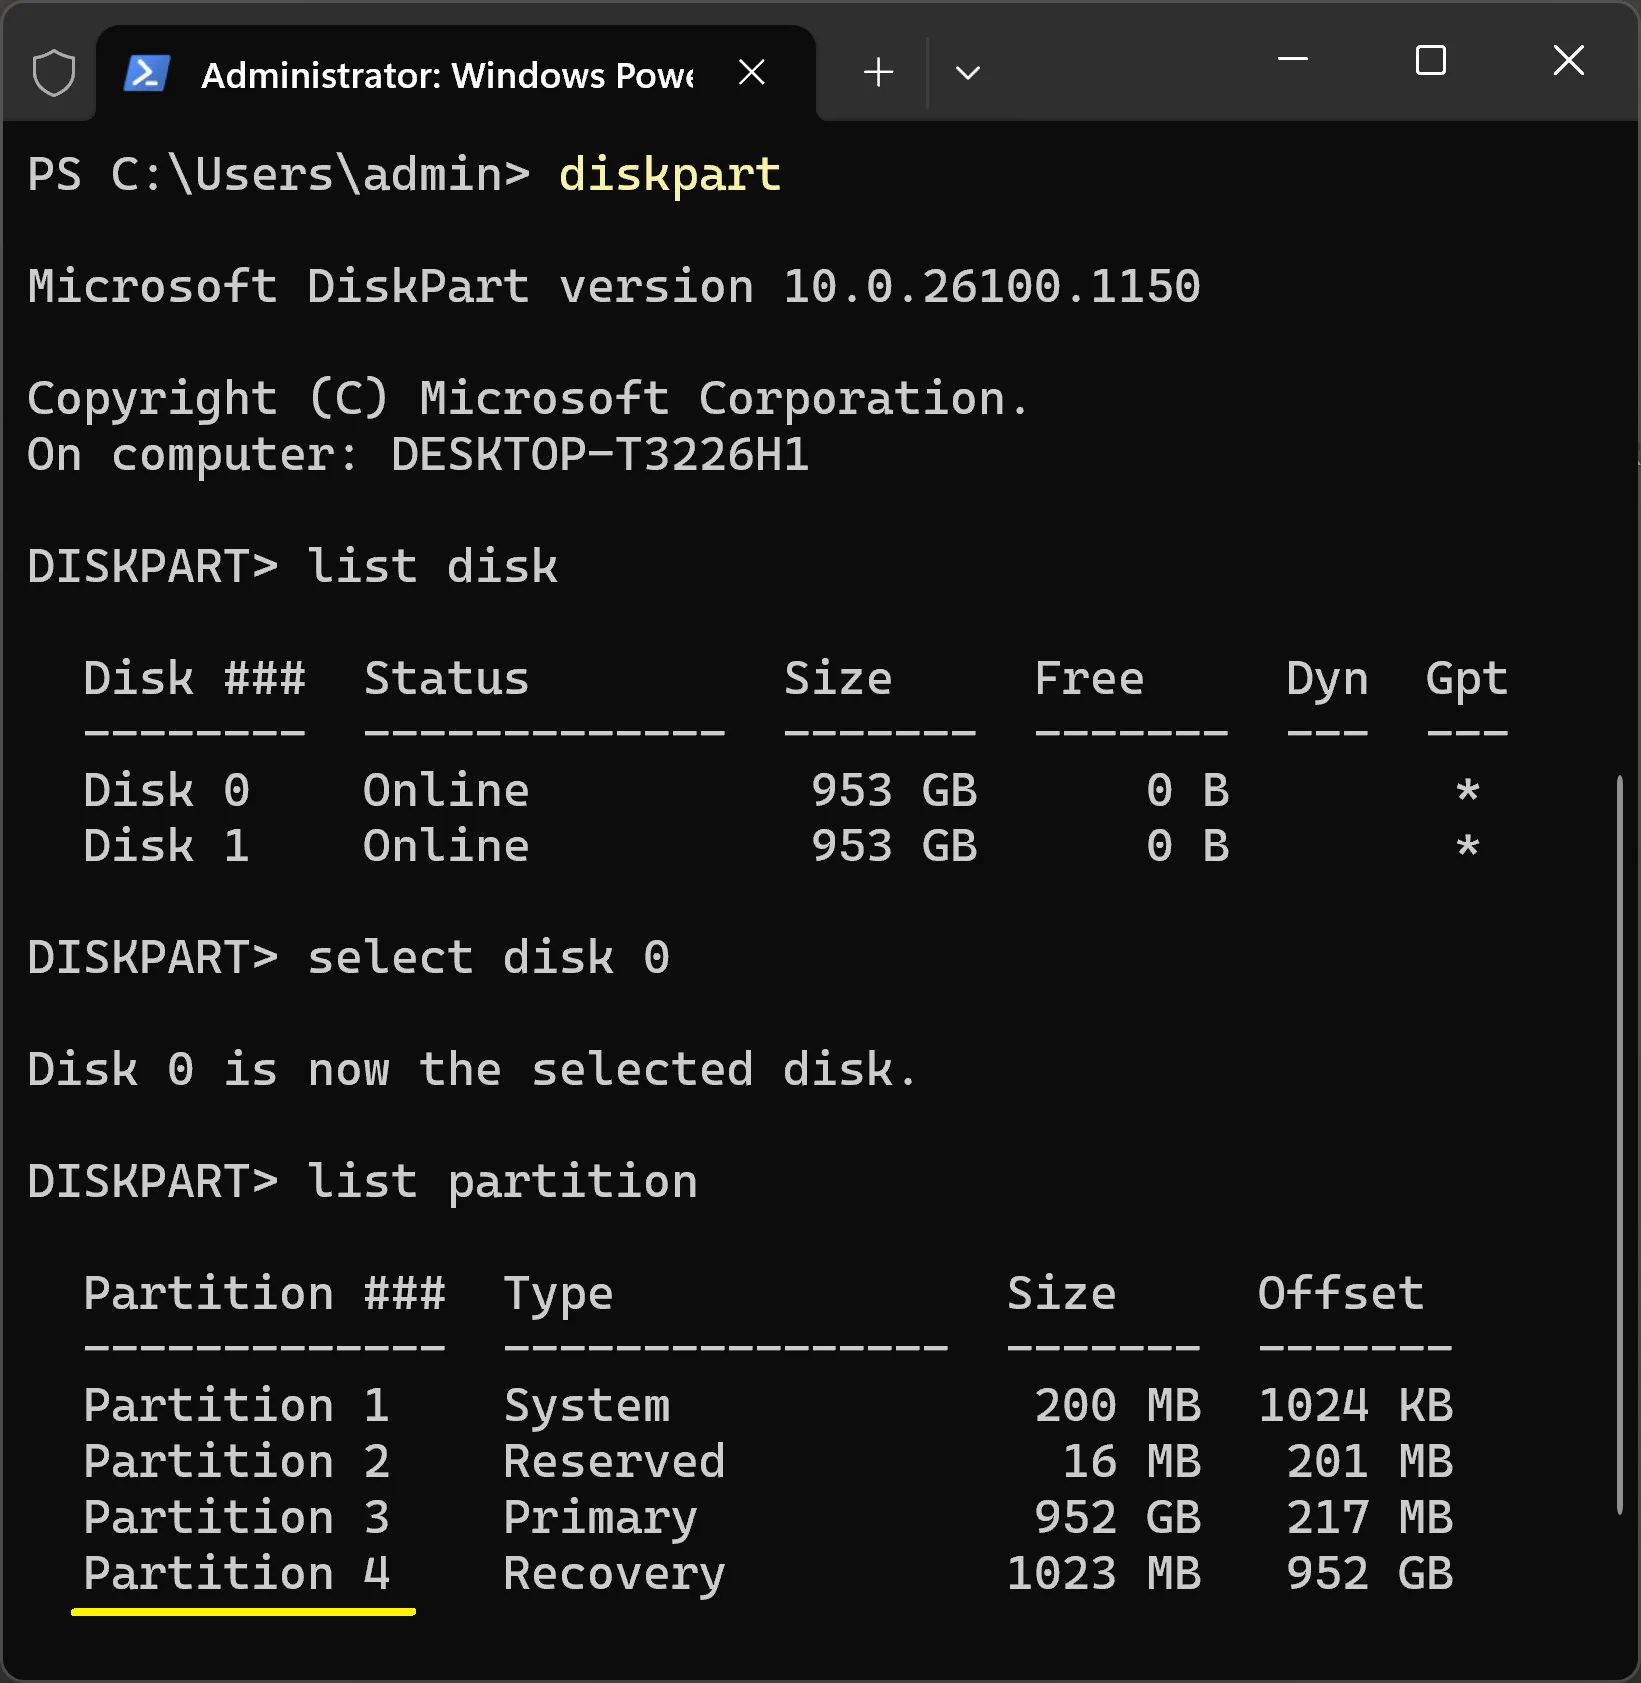Image resolution: width=1641 pixels, height=1683 pixels.
Task: Click the 'Gpt' column header
Action: (1467, 680)
